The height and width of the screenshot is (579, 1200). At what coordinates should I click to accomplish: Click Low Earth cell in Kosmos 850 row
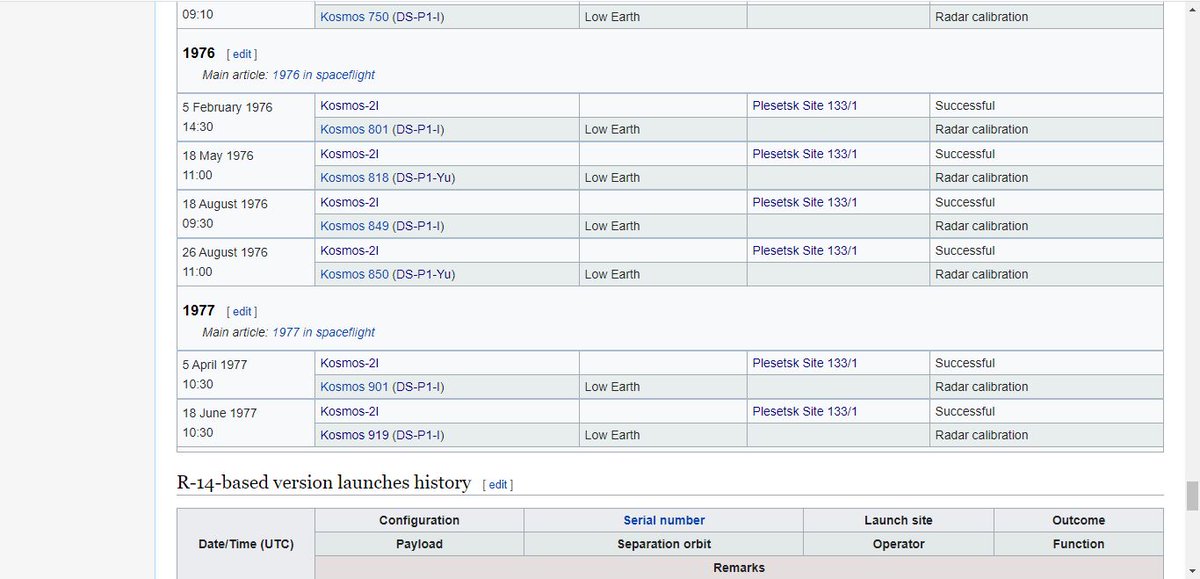point(663,275)
